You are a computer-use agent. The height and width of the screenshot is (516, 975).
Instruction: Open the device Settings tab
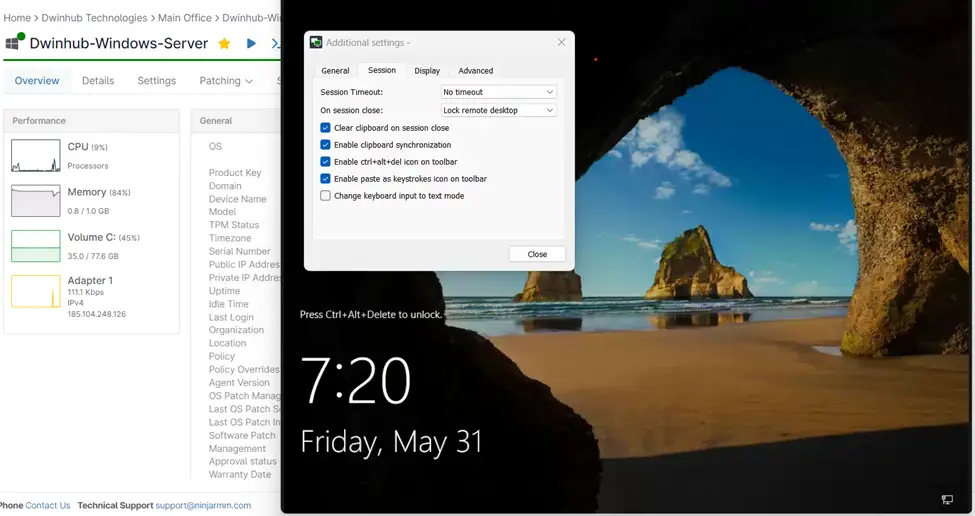point(157,81)
